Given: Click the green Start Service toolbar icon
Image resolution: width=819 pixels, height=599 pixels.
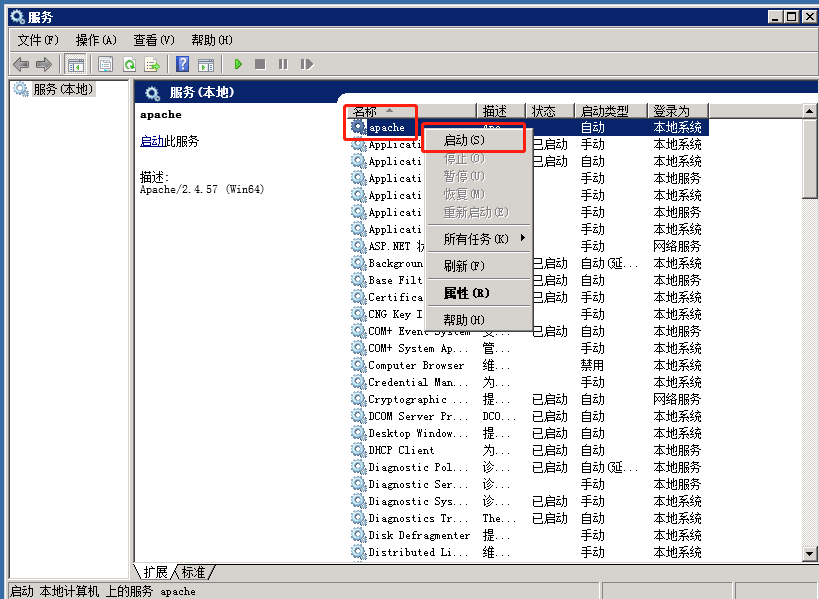Looking at the screenshot, I should tap(238, 64).
